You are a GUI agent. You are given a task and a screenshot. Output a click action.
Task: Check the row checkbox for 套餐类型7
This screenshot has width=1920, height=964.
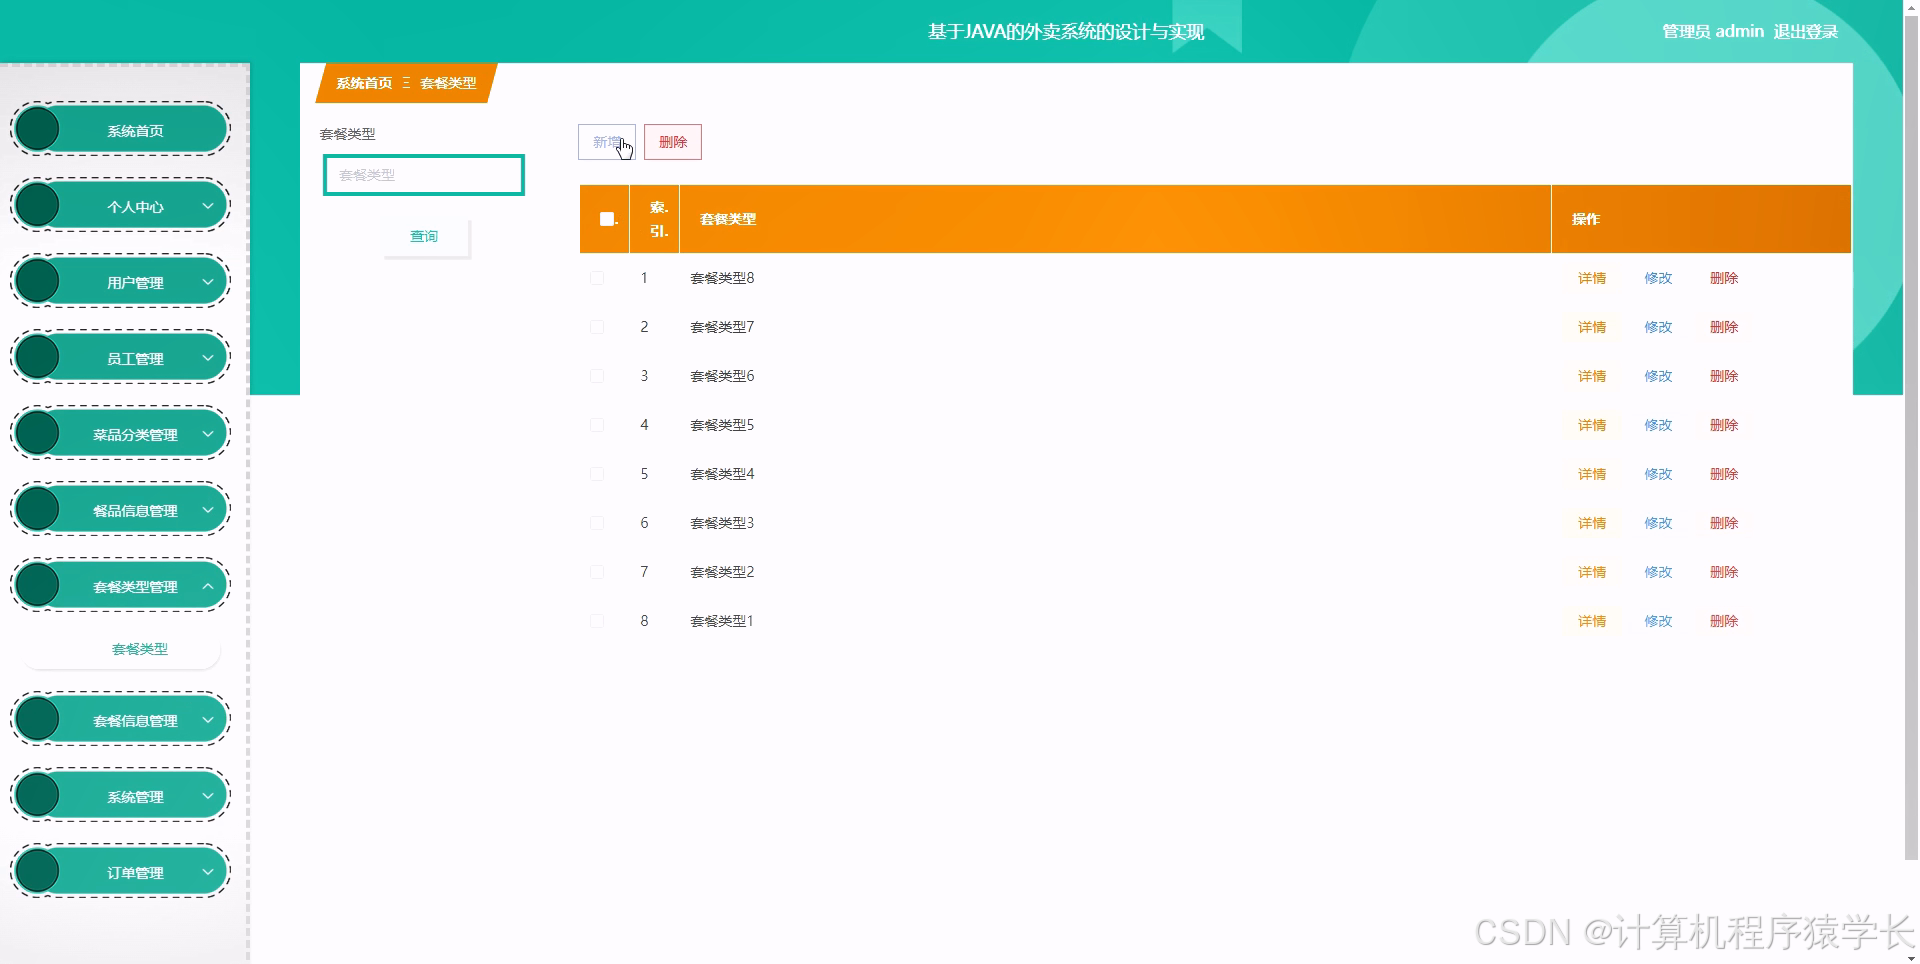[x=597, y=327]
